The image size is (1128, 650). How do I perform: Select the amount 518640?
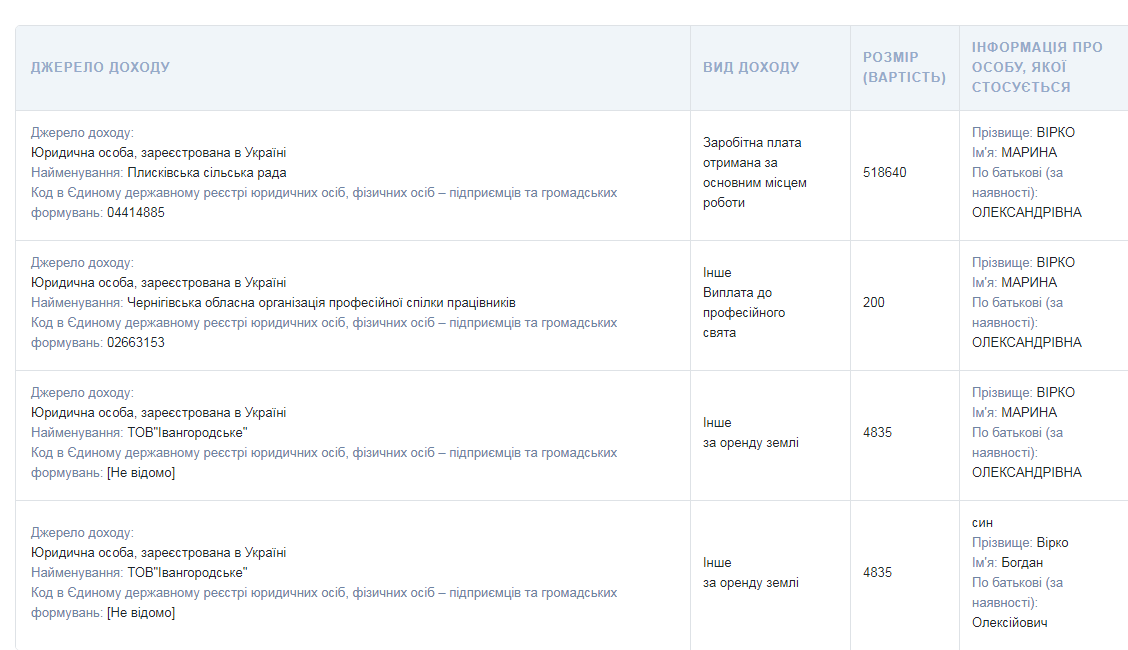(x=885, y=172)
